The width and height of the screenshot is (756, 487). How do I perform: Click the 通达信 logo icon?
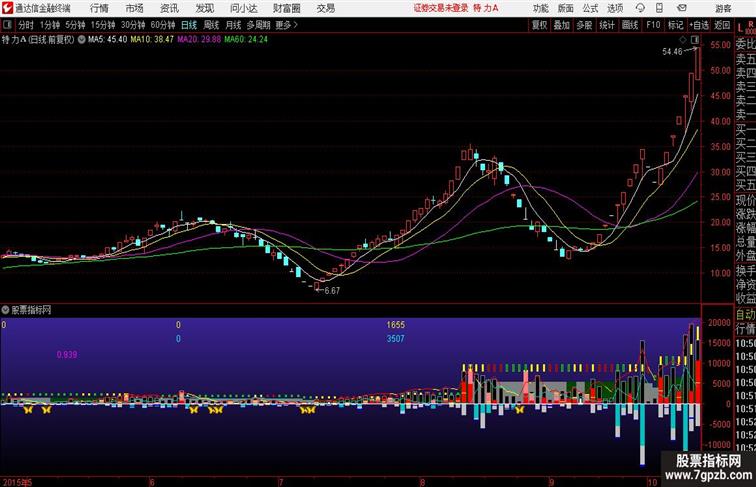pos(7,8)
